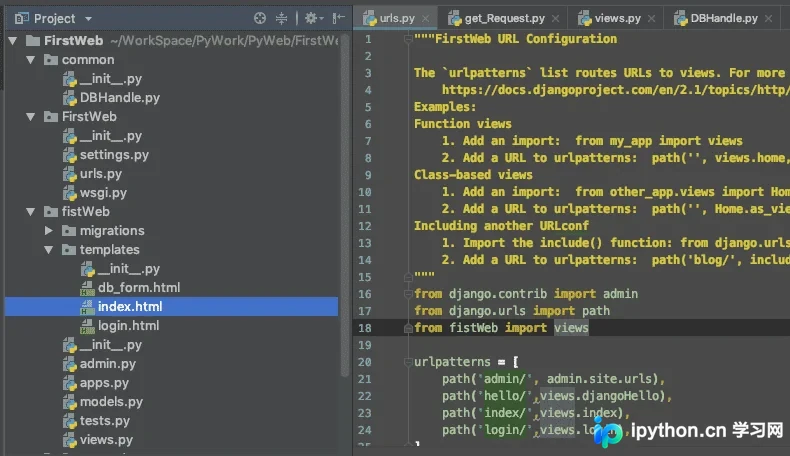Image resolution: width=790 pixels, height=456 pixels.
Task: Open the Project panel gear settings
Action: (313, 19)
